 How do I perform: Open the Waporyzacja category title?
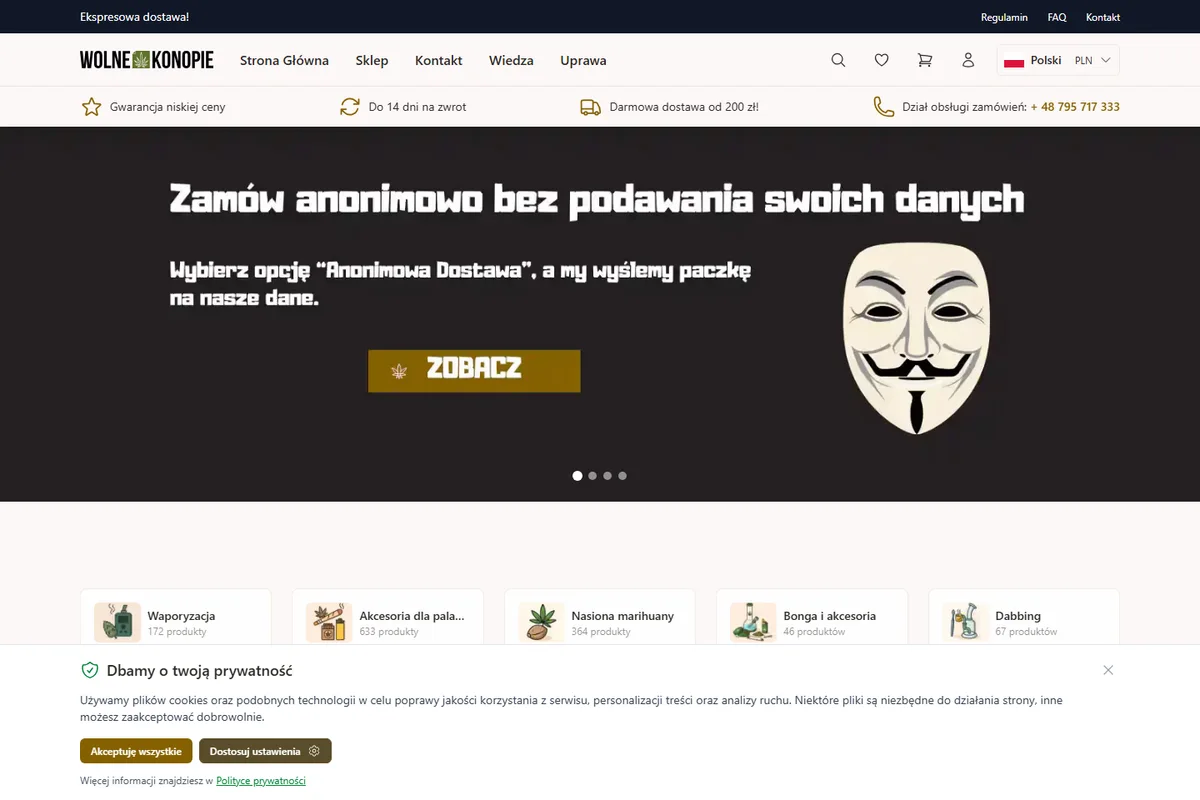pyautogui.click(x=181, y=616)
